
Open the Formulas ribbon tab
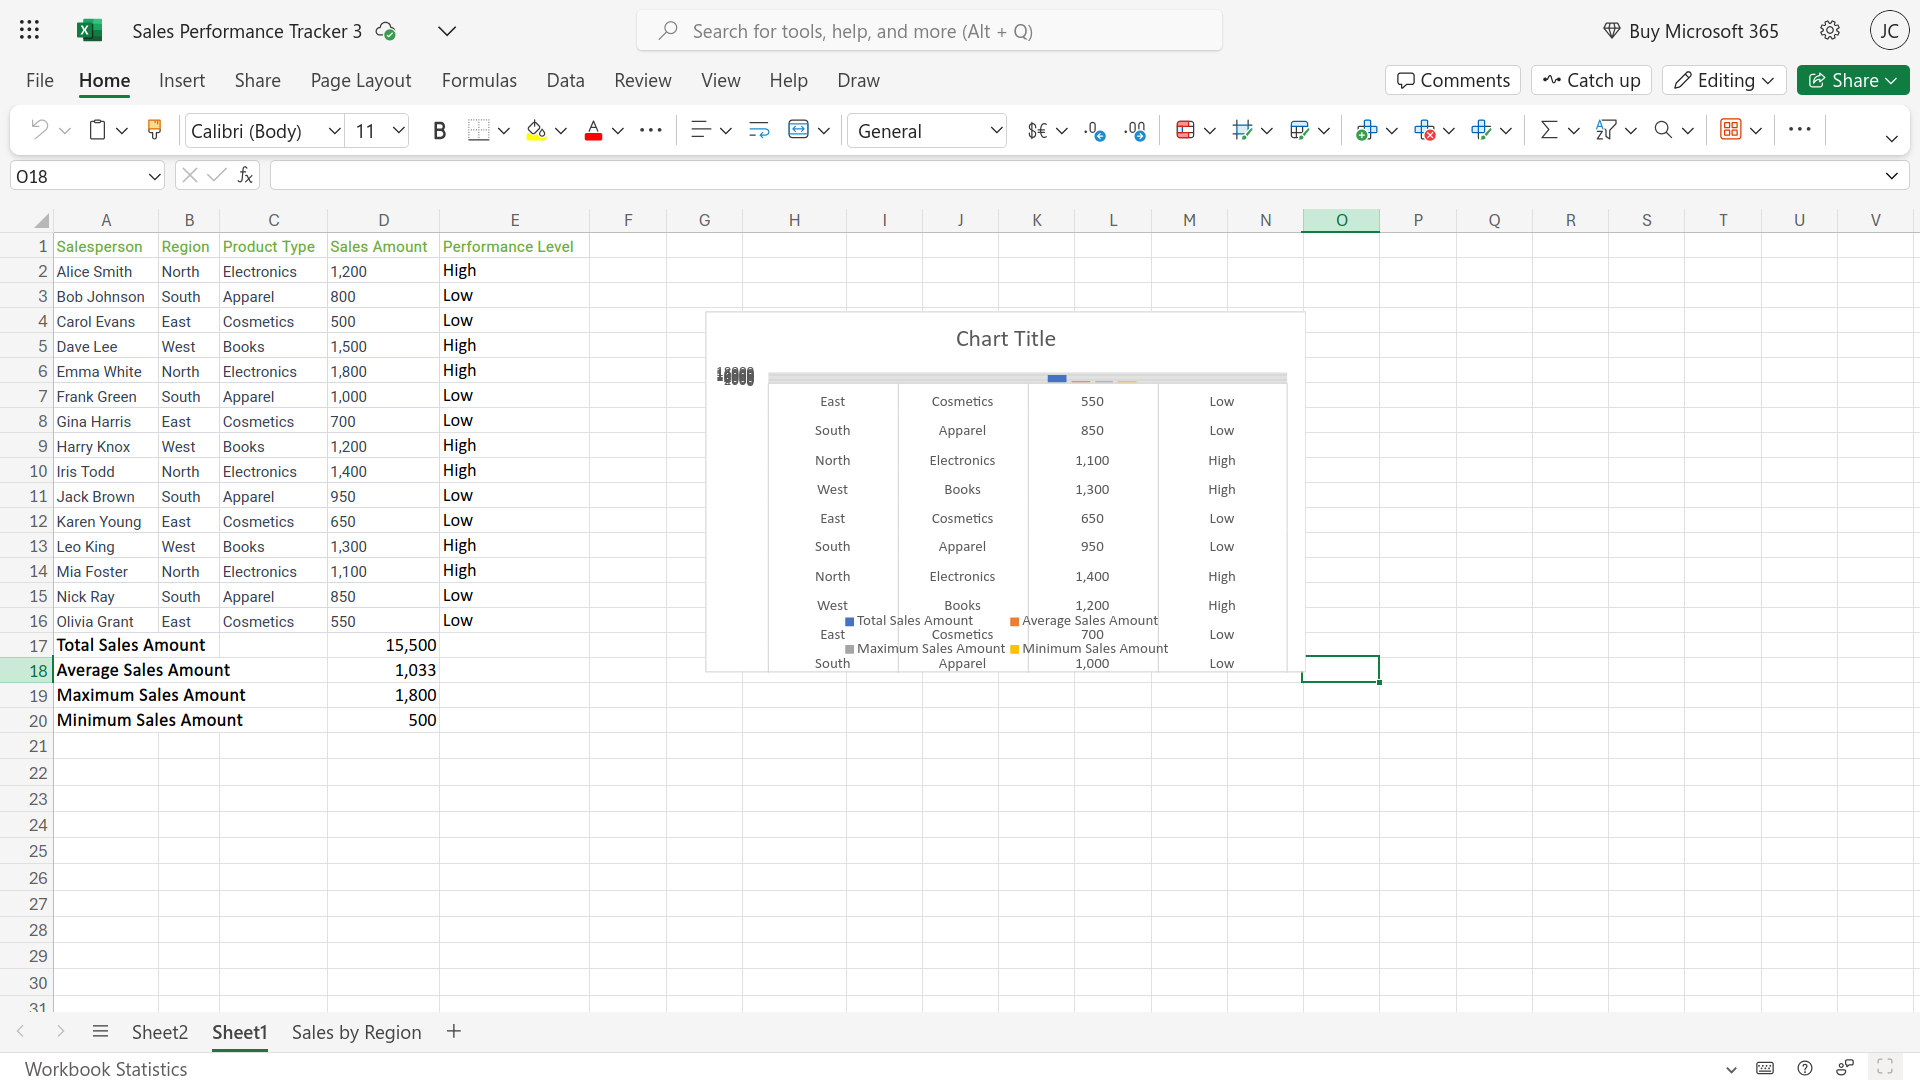click(x=479, y=80)
